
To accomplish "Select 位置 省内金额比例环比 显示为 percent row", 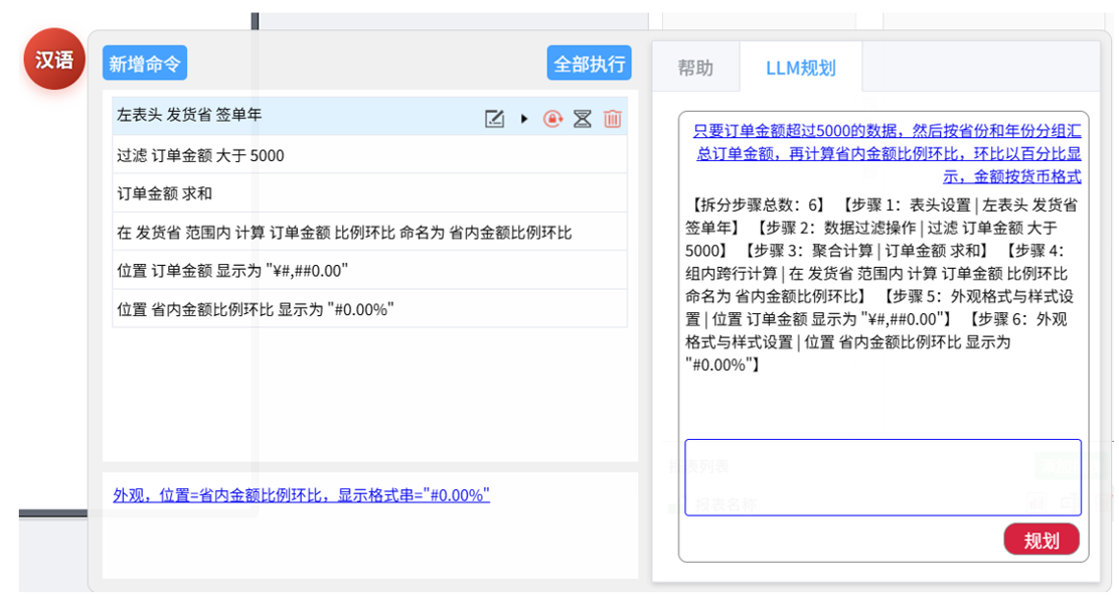I will [x=370, y=309].
